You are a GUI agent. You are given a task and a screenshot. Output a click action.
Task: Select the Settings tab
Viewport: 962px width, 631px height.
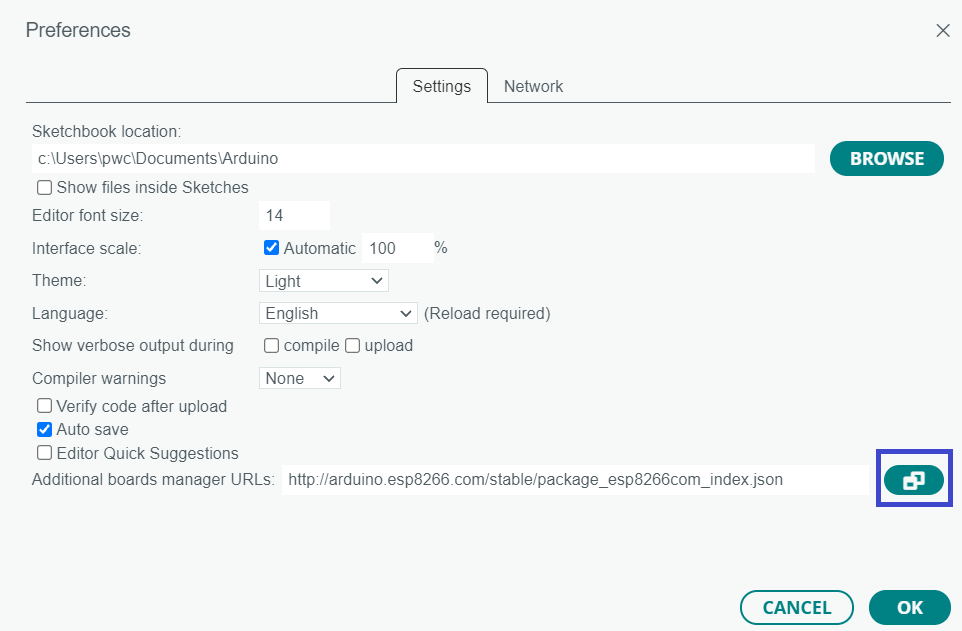(441, 86)
